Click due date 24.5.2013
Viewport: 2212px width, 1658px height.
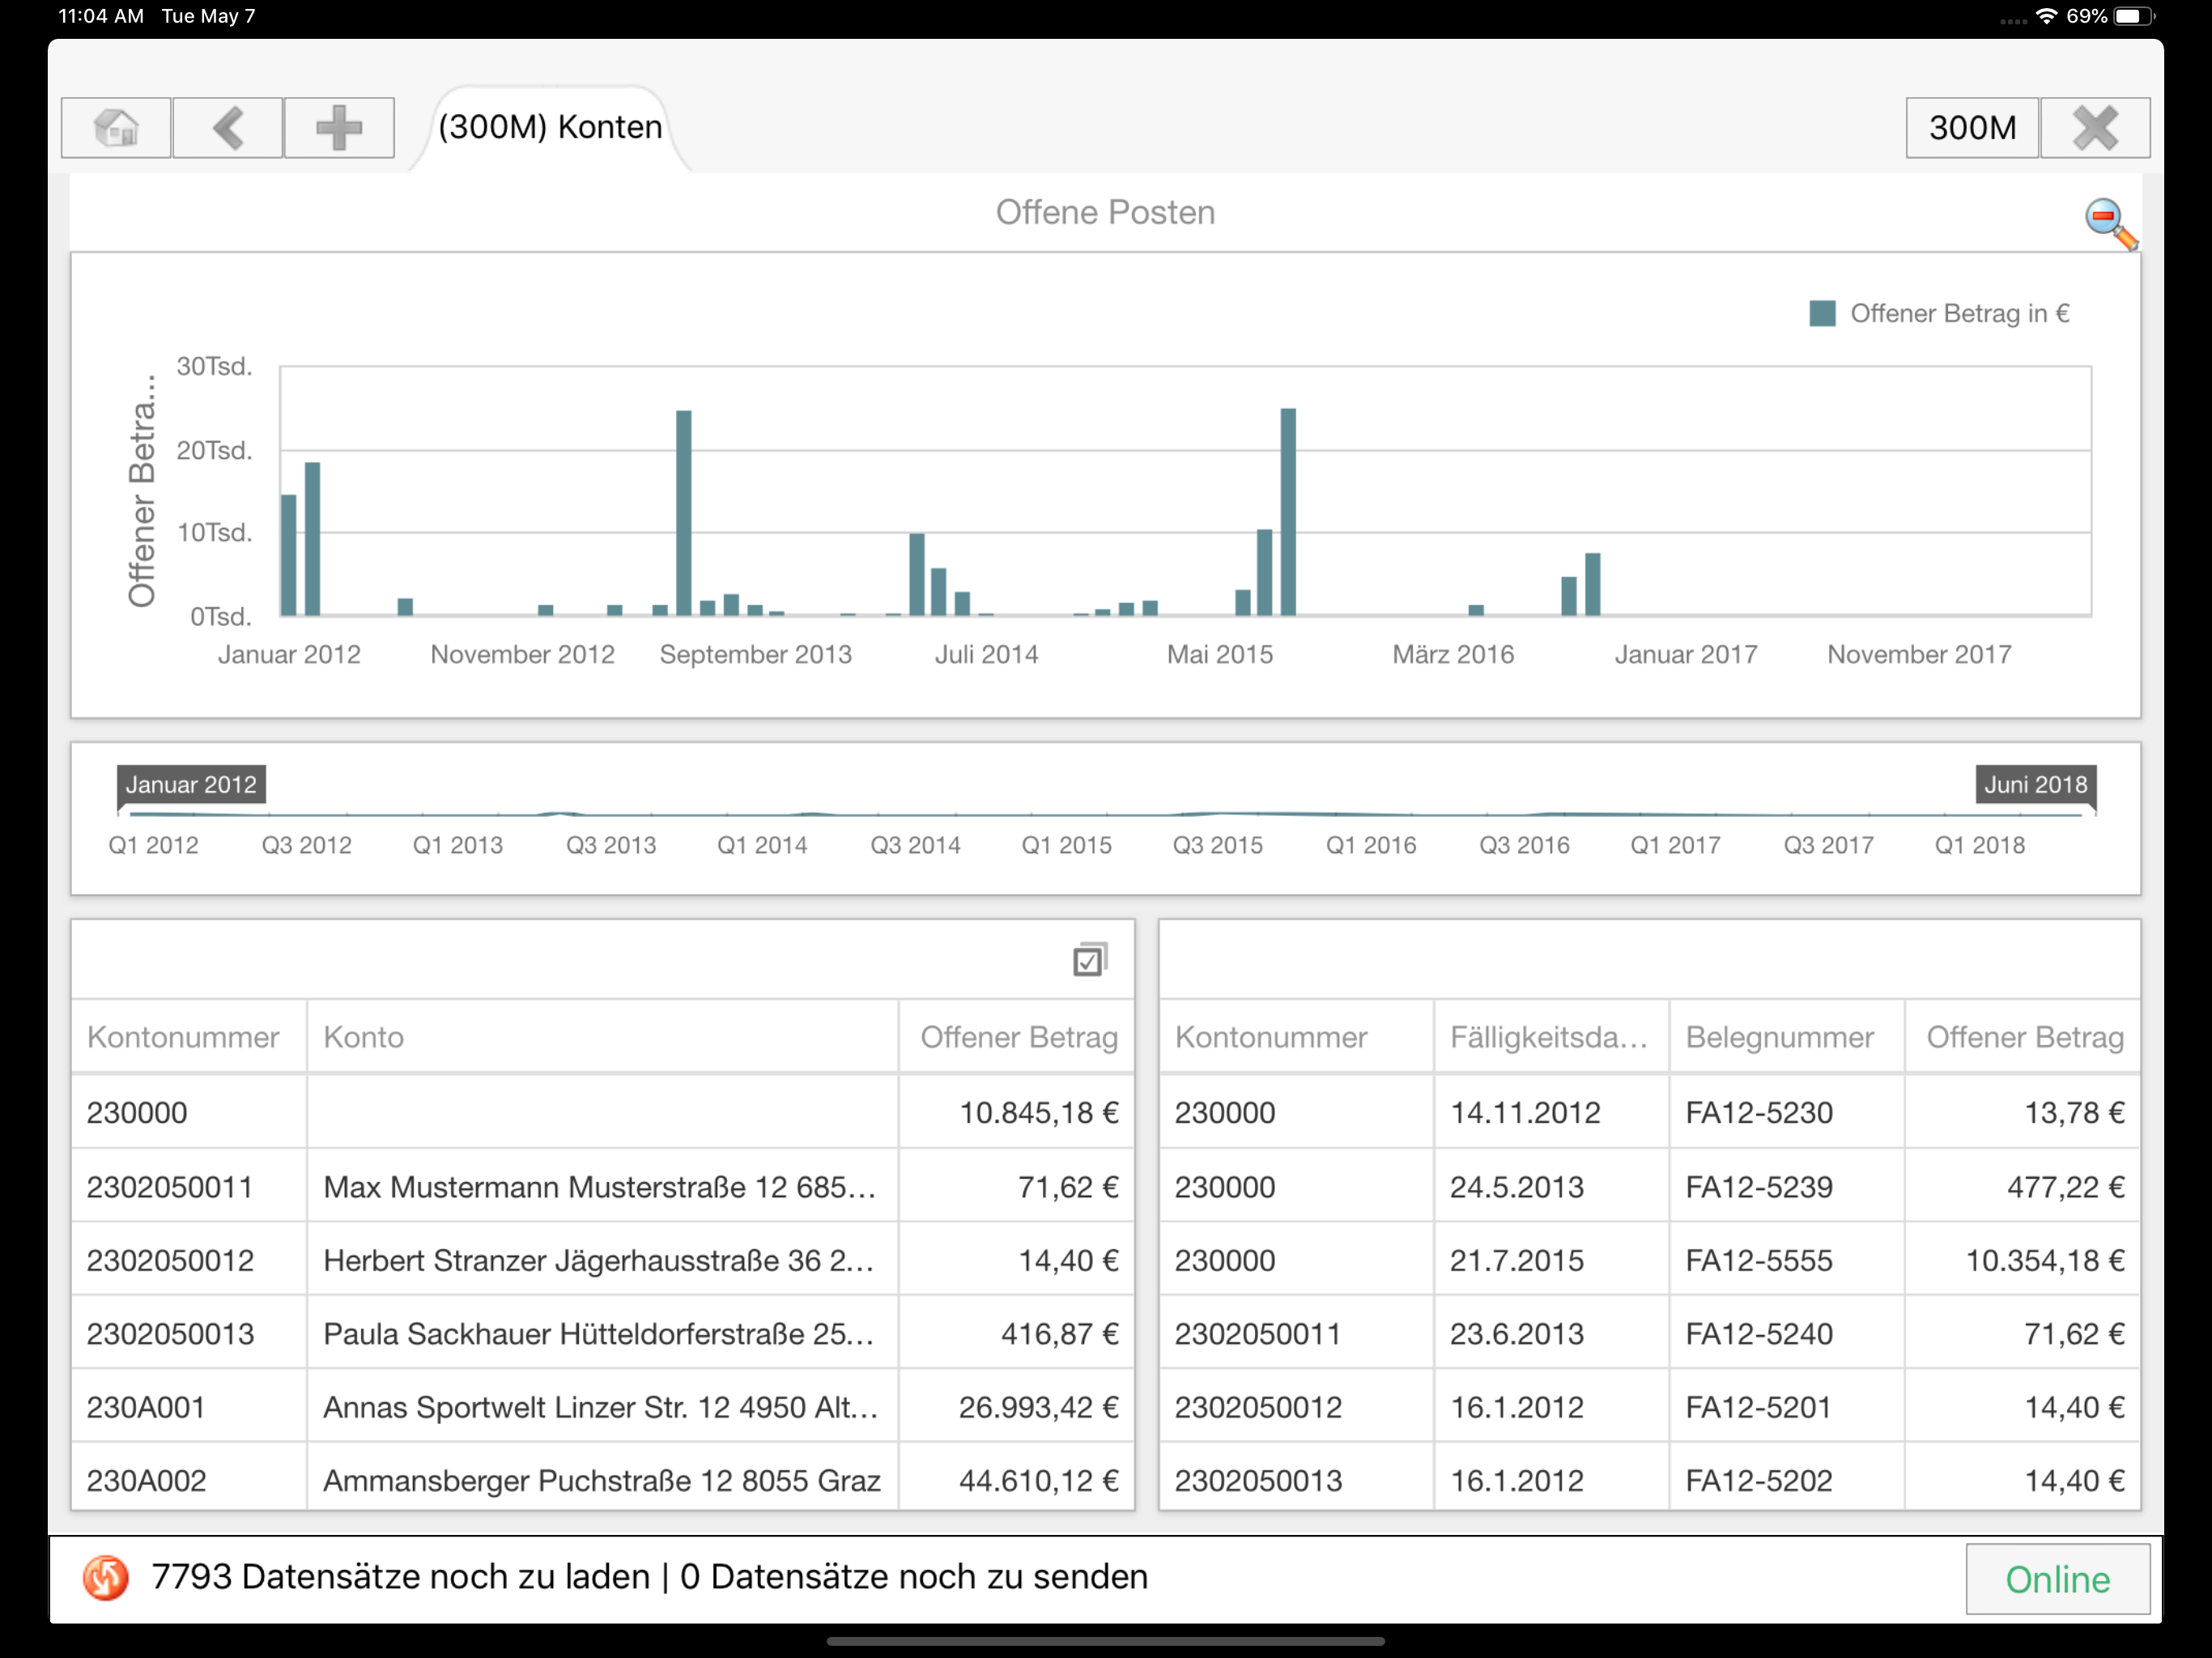coord(1517,1187)
